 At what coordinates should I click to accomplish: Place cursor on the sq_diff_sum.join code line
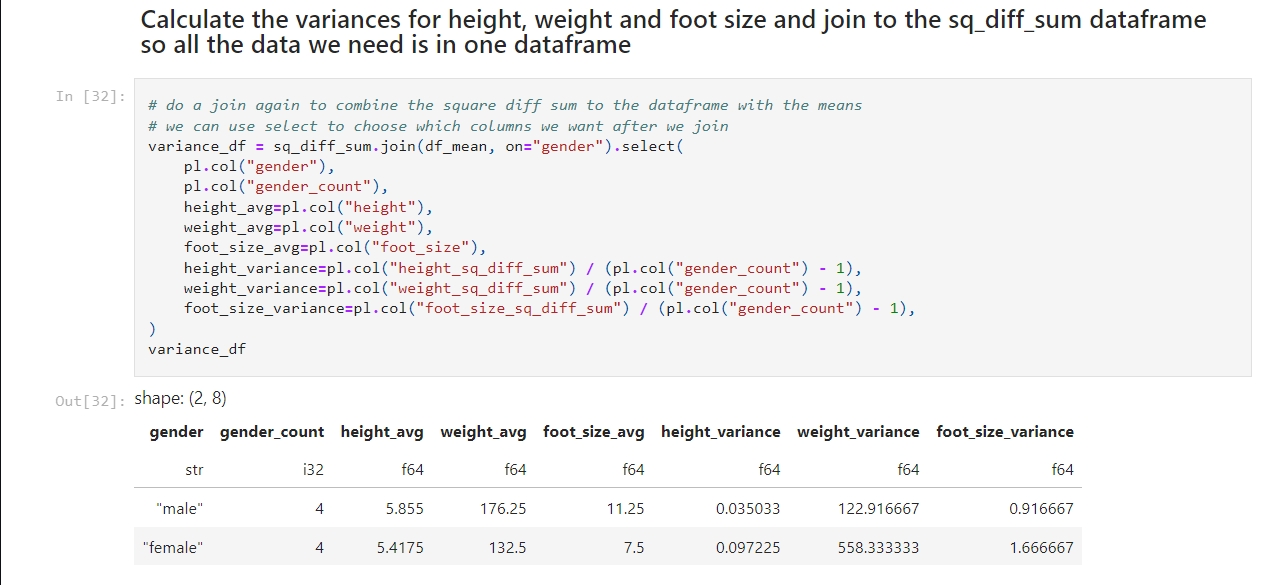click(x=418, y=146)
